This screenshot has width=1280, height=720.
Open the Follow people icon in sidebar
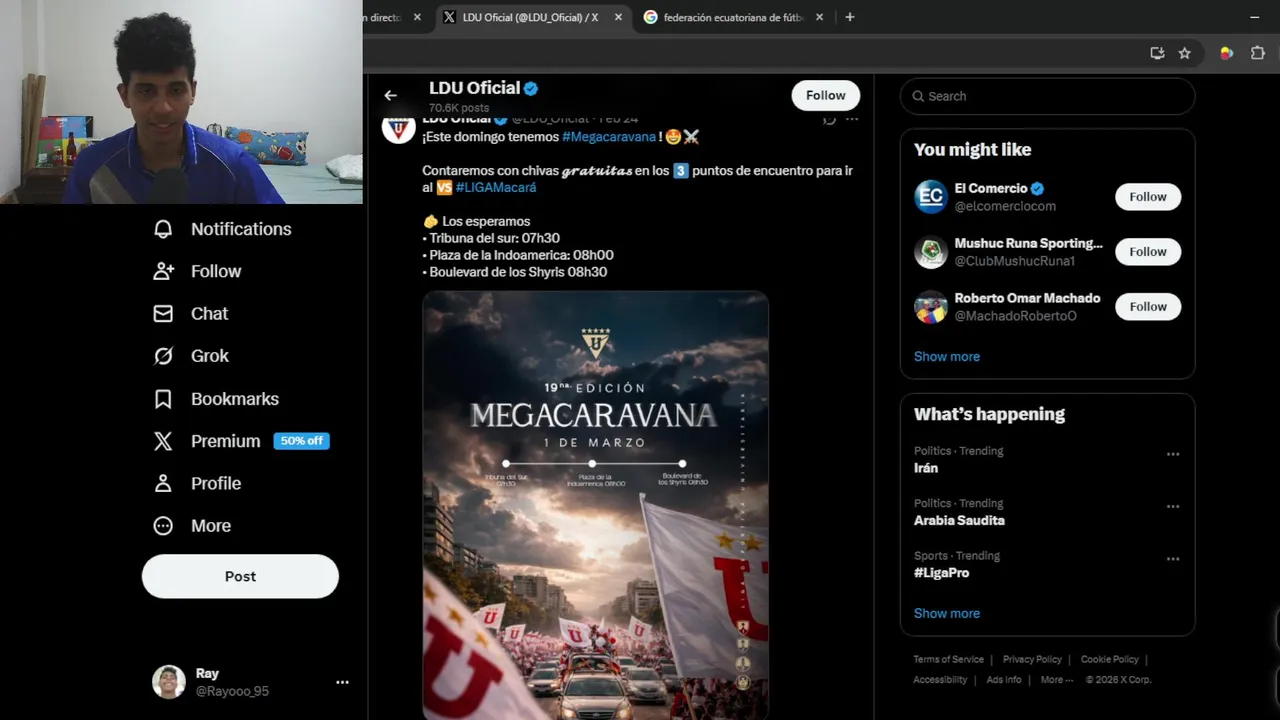(163, 271)
